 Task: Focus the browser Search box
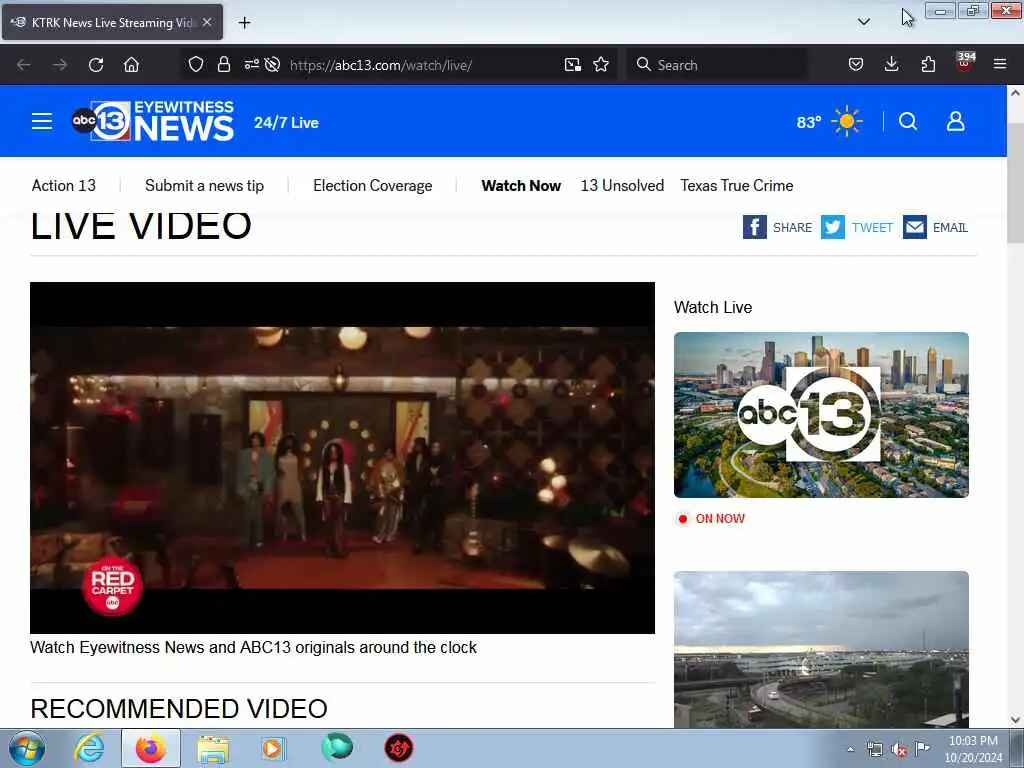tap(716, 65)
